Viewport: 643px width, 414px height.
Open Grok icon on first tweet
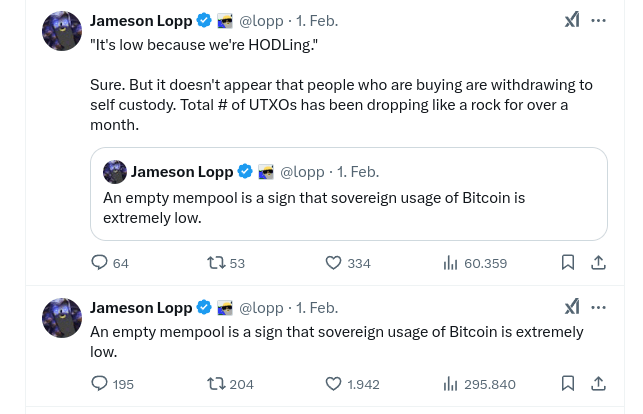point(571,20)
